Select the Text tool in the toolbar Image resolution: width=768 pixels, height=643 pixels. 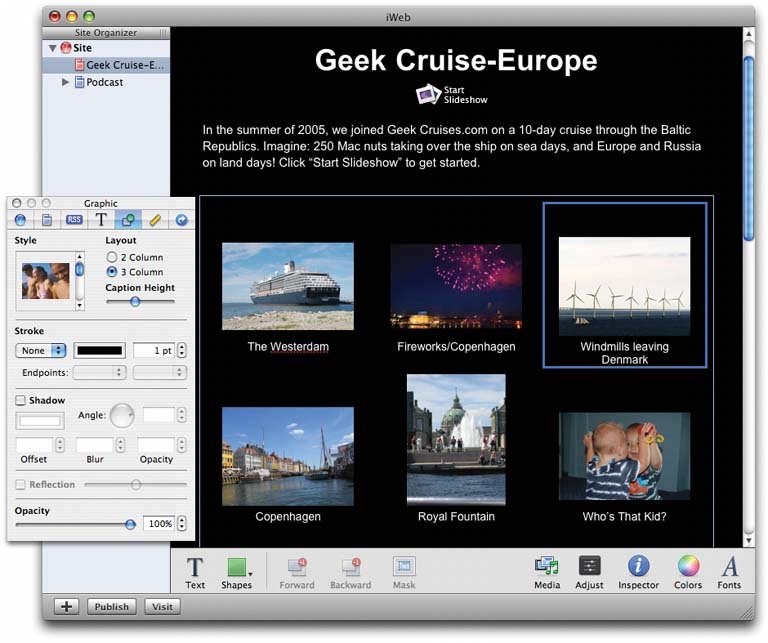[195, 572]
